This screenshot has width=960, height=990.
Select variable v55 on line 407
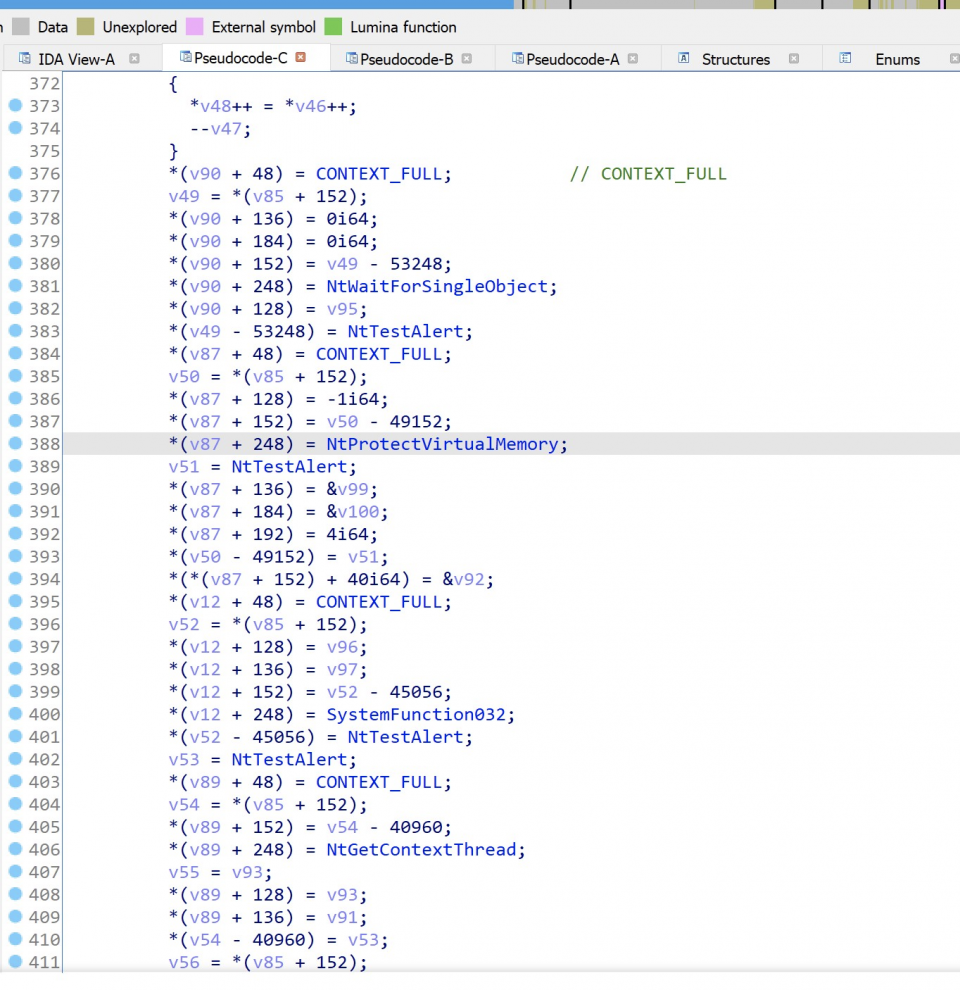[184, 873]
